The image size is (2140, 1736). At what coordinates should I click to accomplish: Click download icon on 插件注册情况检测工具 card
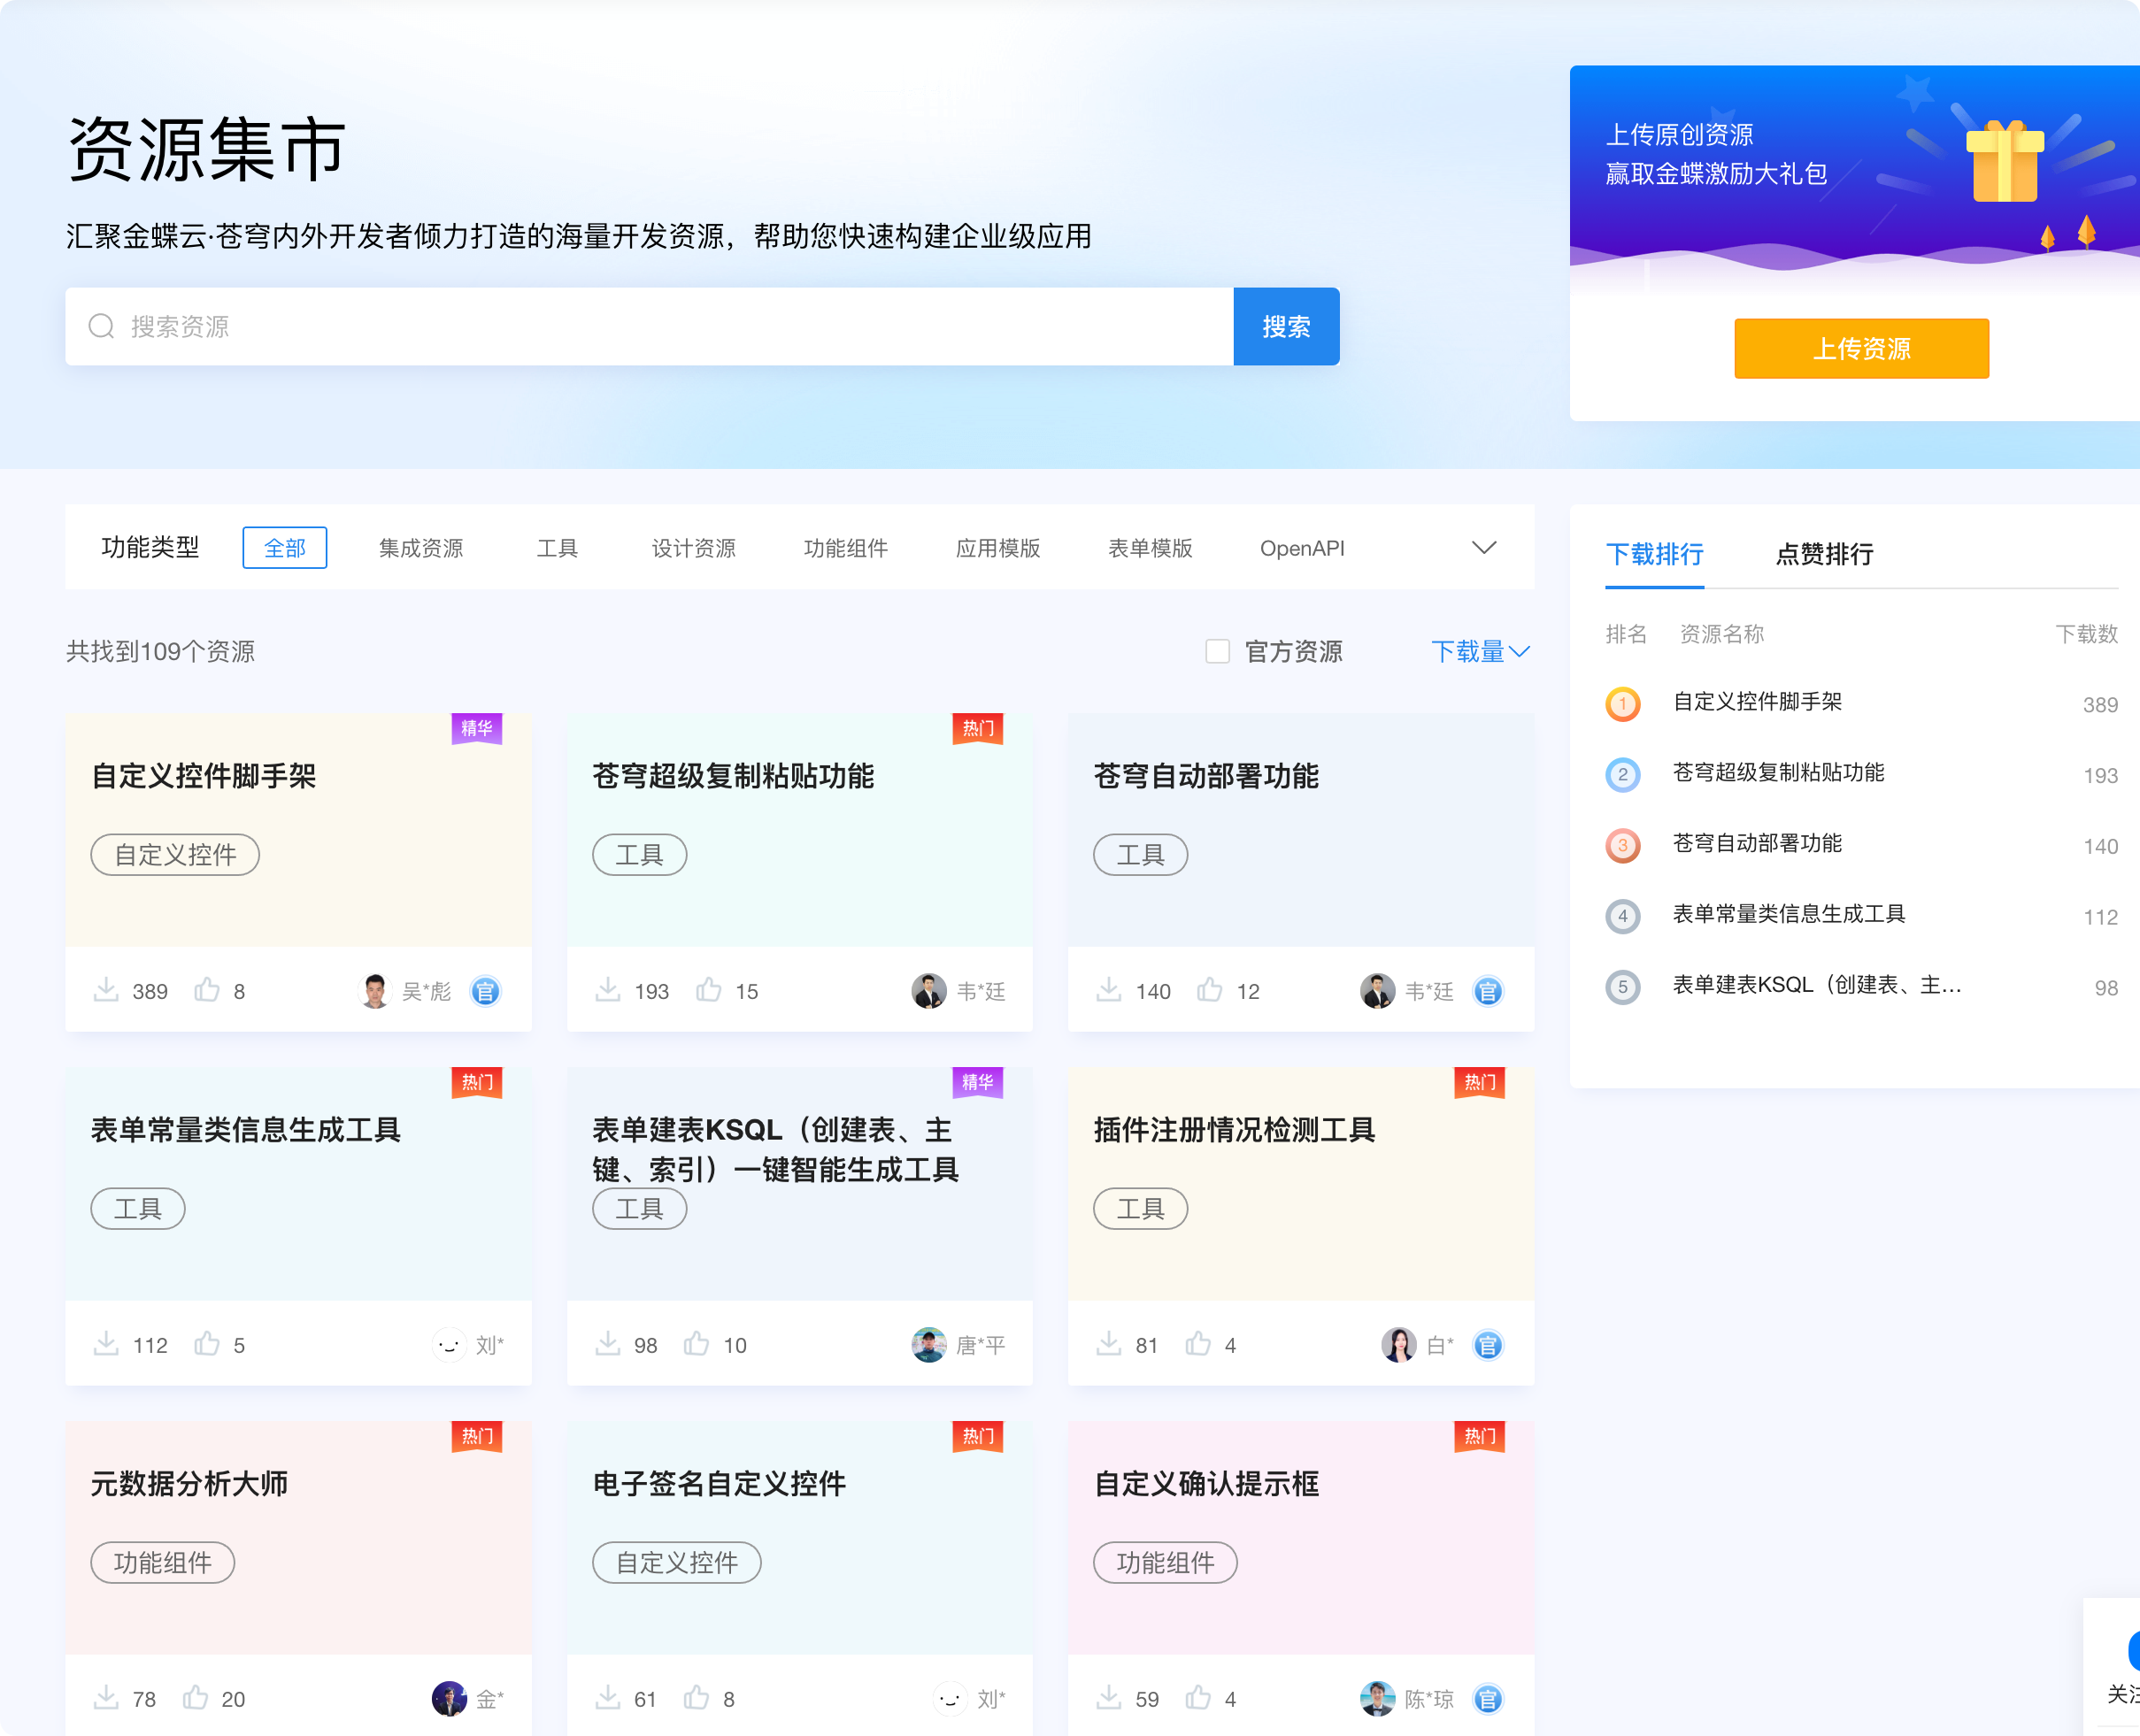(1108, 1344)
